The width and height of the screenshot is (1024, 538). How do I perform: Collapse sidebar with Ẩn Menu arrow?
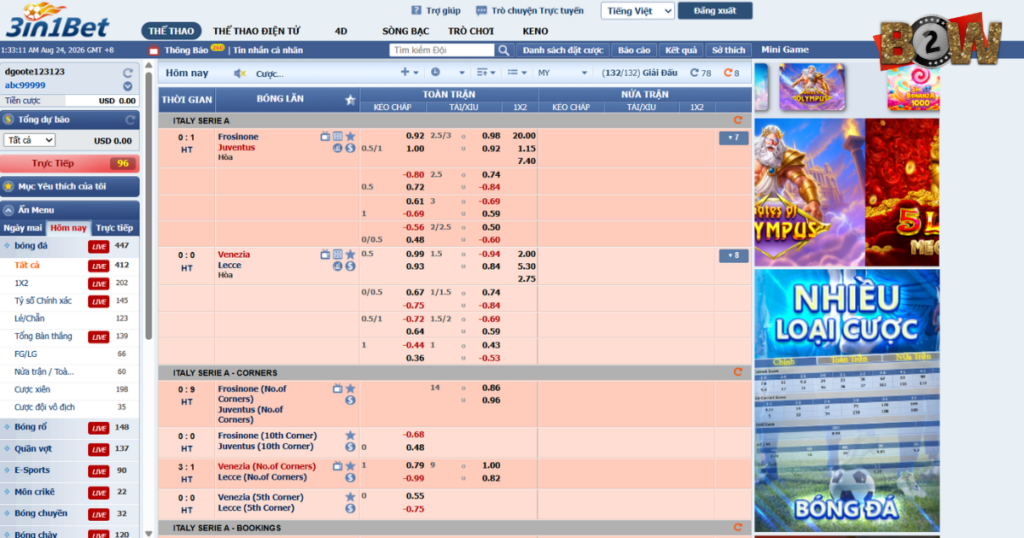point(8,210)
